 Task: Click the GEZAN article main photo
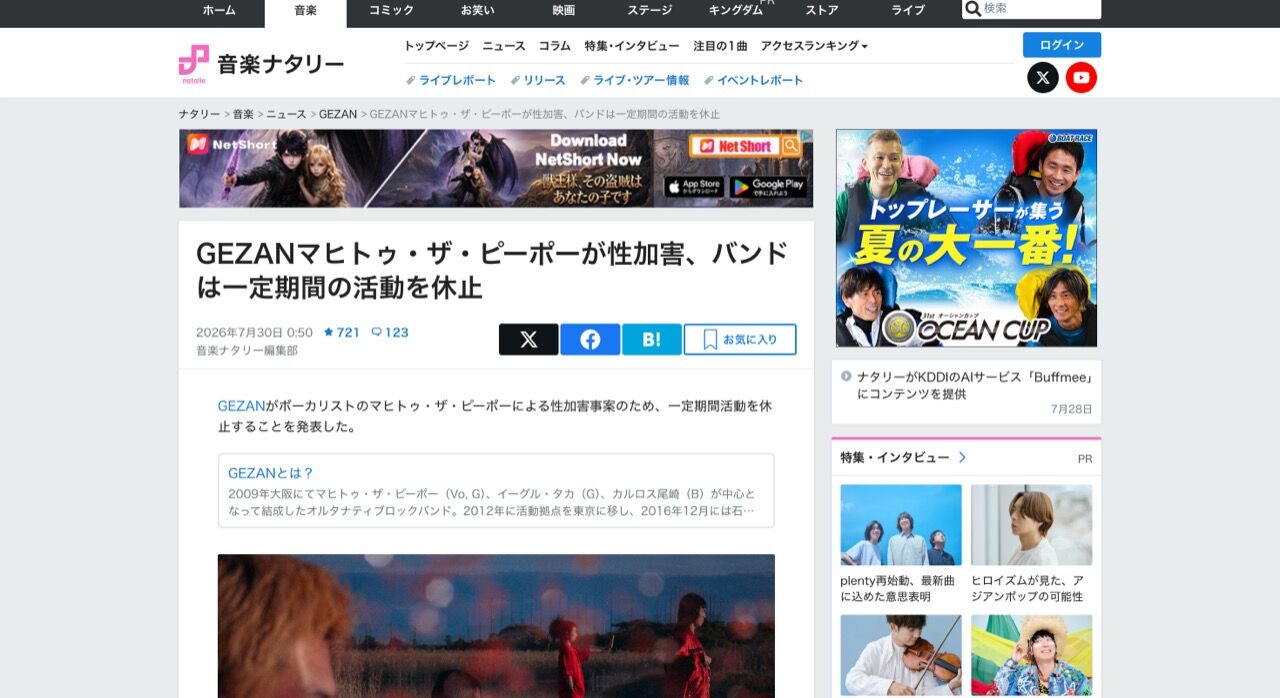click(x=496, y=626)
